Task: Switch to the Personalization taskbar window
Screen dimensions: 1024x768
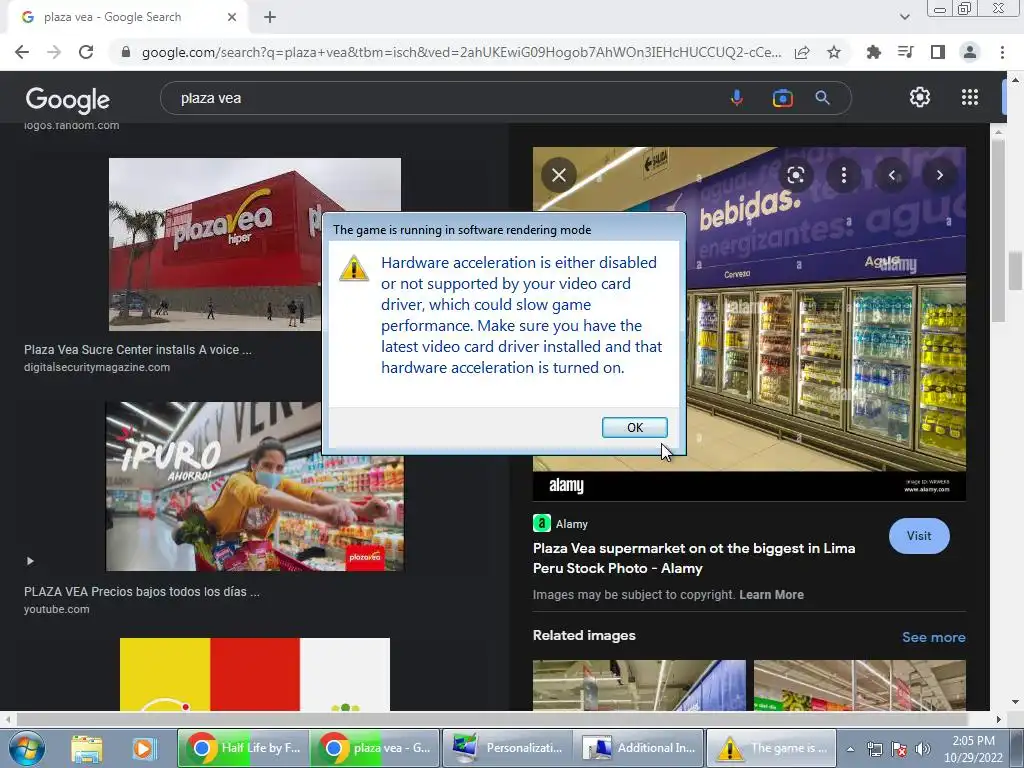Action: 507,748
